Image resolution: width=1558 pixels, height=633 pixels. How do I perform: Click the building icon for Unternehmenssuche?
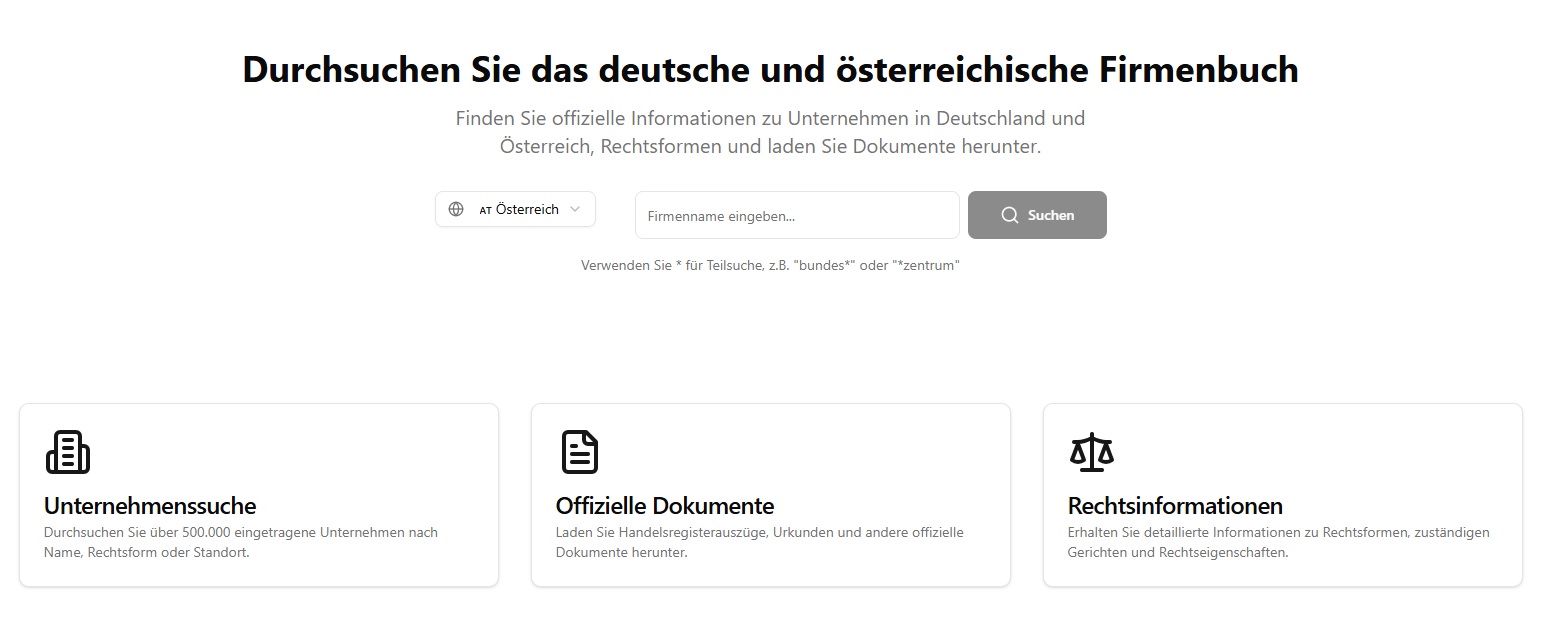click(68, 452)
